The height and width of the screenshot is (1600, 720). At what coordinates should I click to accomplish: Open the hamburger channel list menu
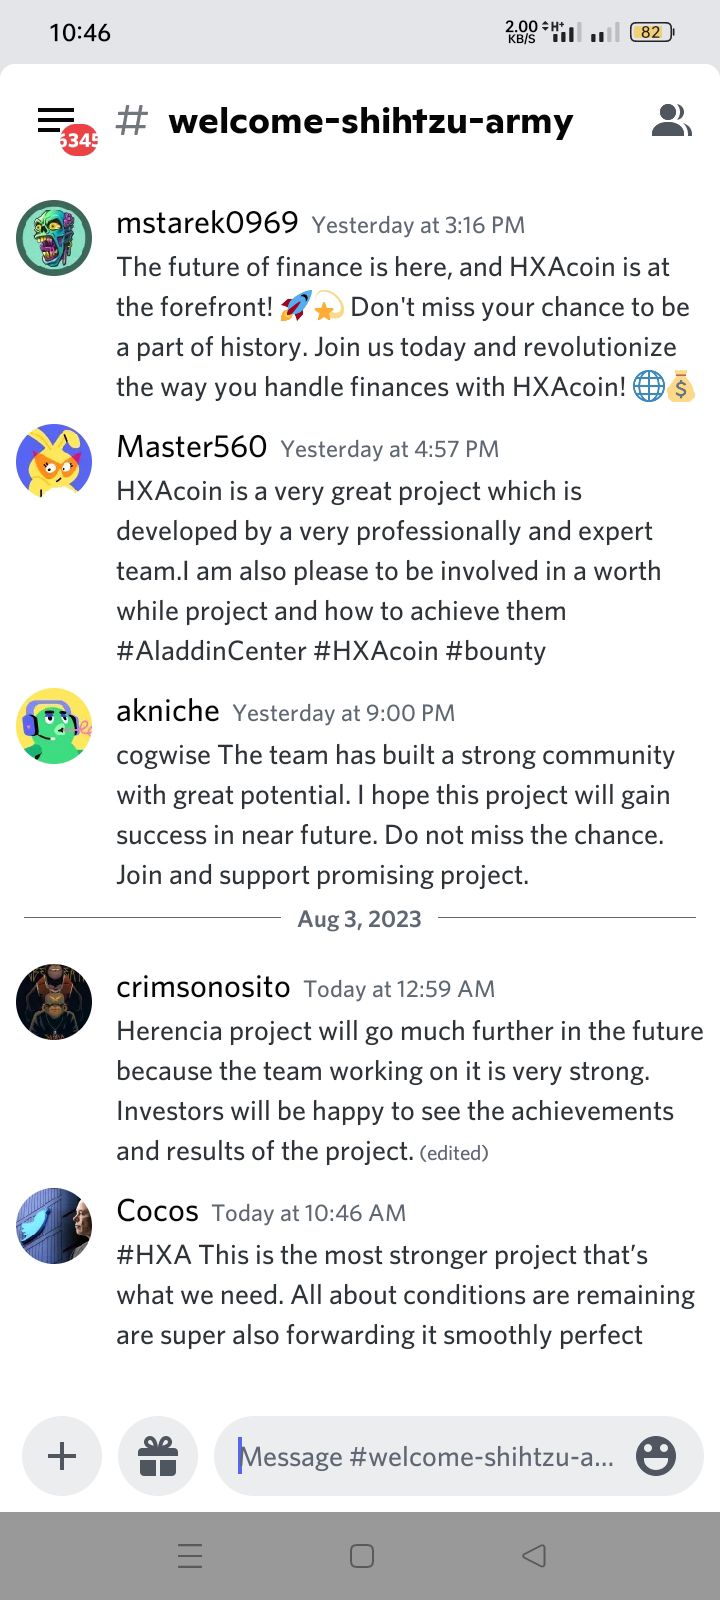(x=56, y=120)
